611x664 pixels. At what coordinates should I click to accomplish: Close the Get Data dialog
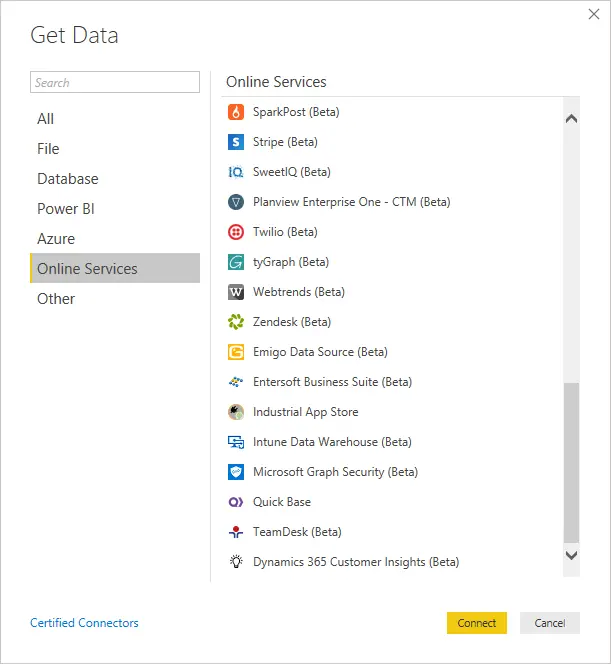[x=594, y=14]
